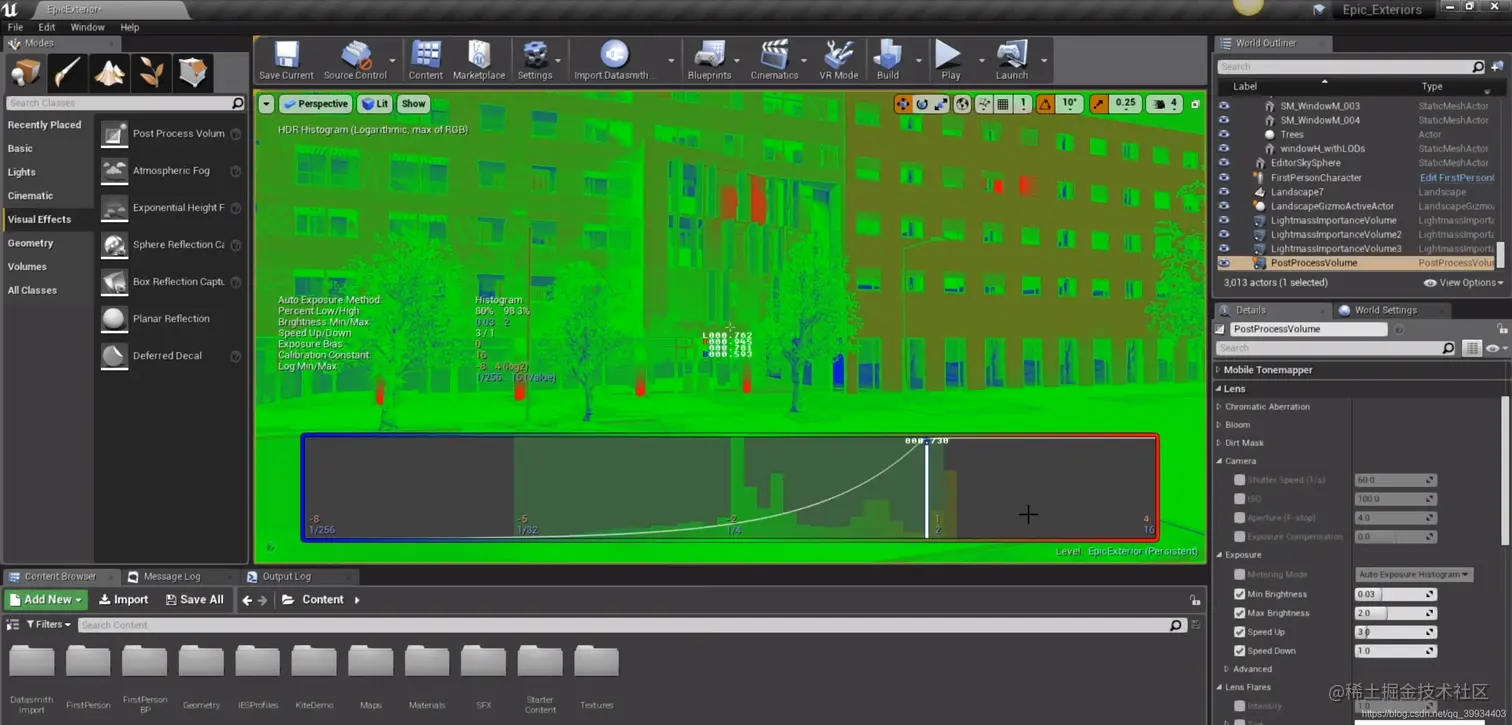Image resolution: width=1512 pixels, height=725 pixels.
Task: Click the Show viewport button
Action: pos(413,104)
